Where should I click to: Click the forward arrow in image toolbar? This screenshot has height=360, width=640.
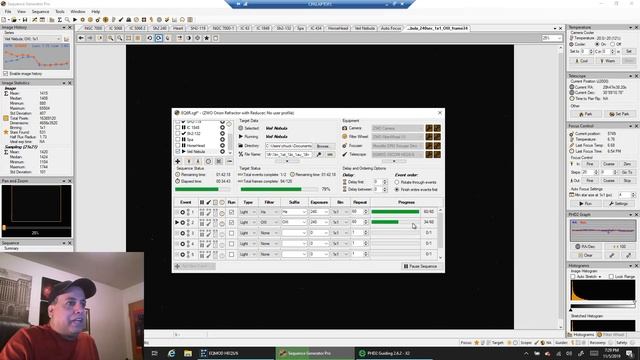click(x=90, y=38)
